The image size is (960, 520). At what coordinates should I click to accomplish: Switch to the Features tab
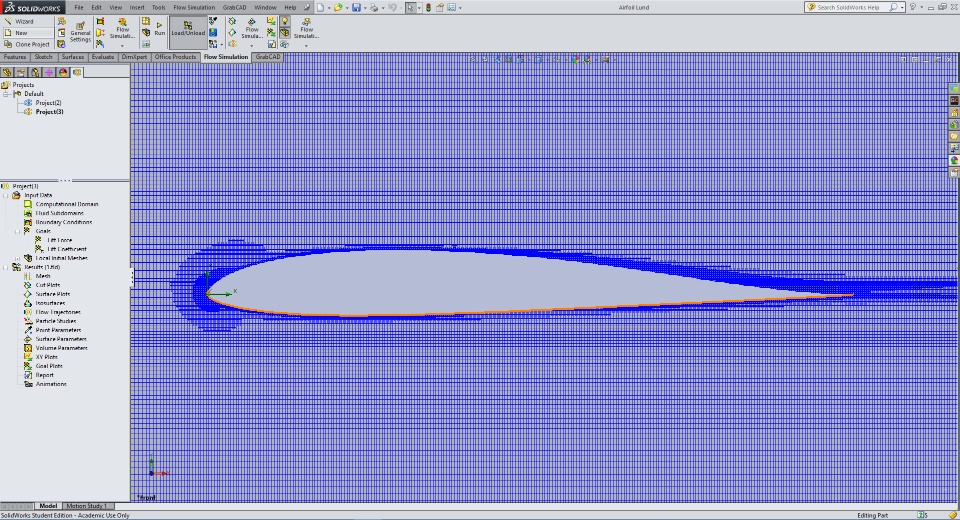(15, 56)
